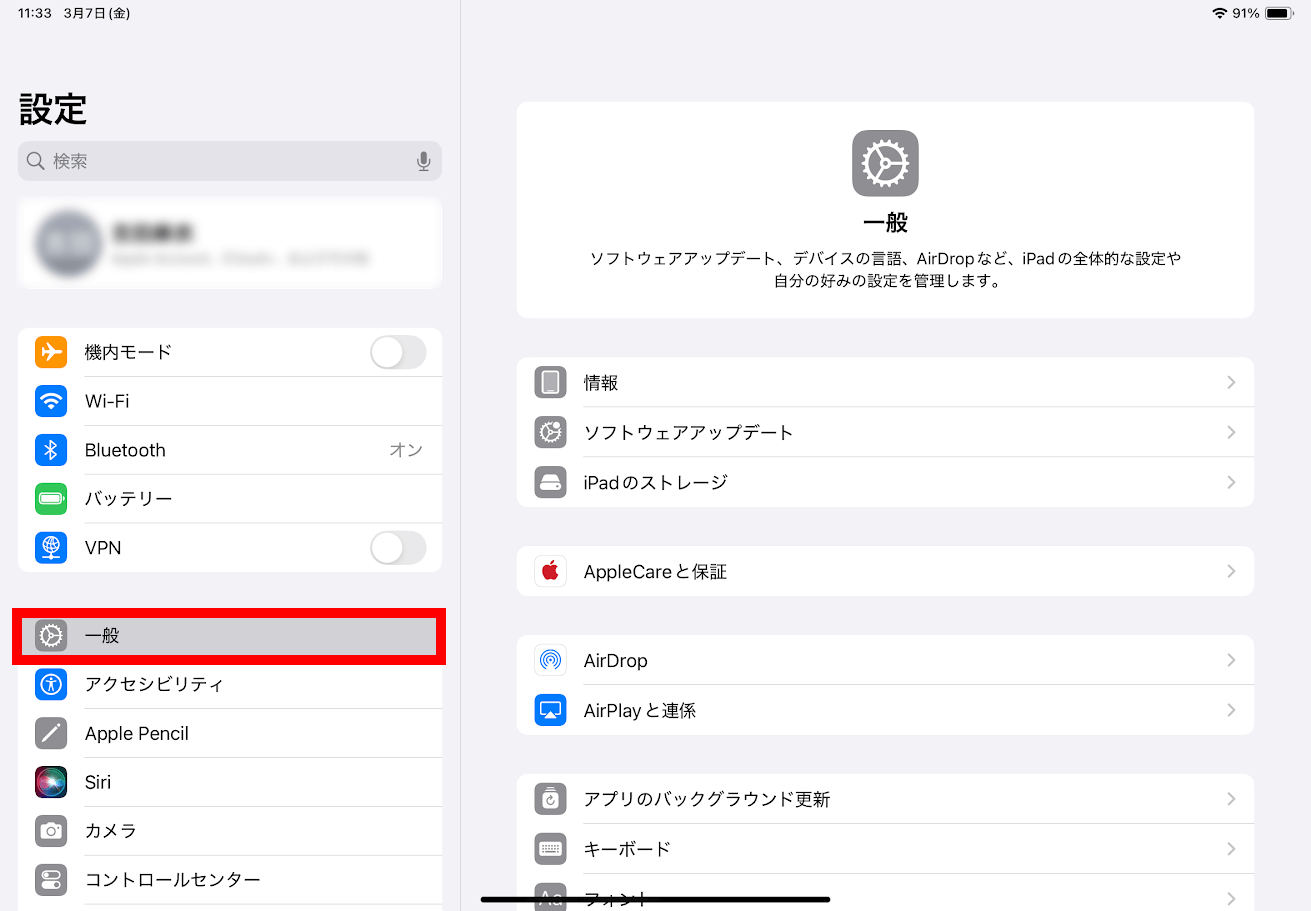Tap the green Battery icon

51,499
